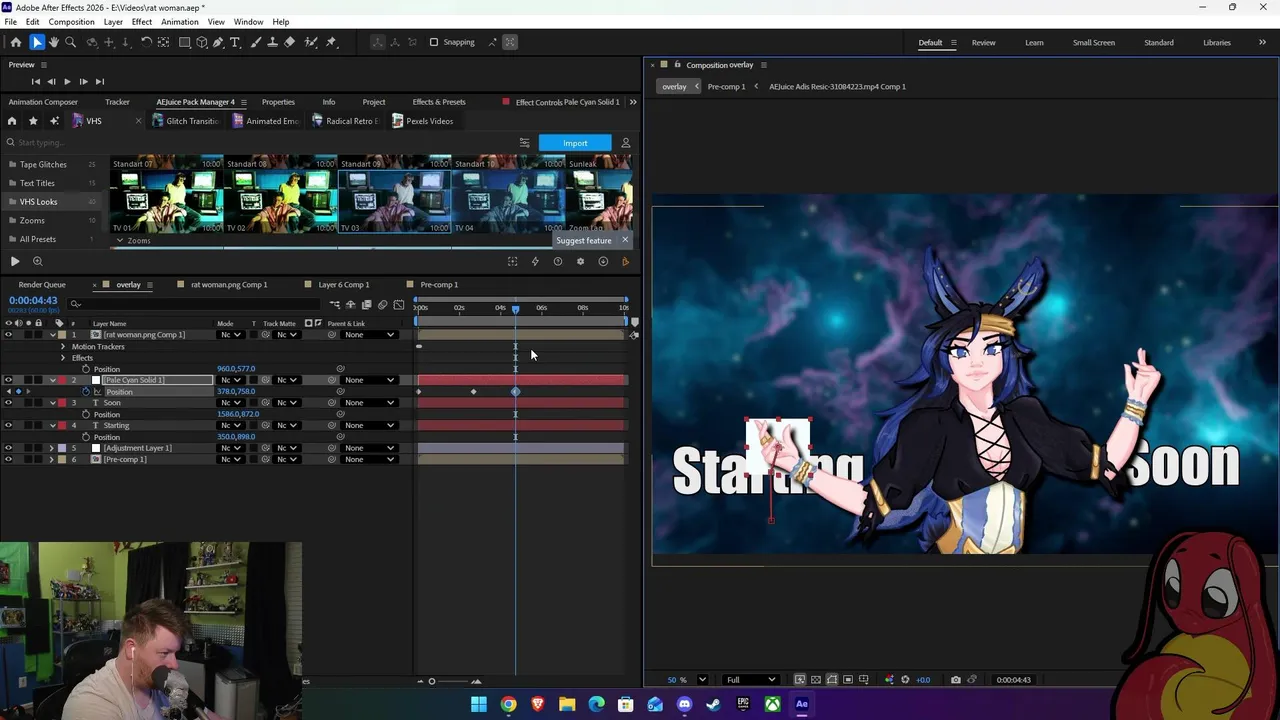1280x720 pixels.
Task: Select the Hand tool
Action: pyautogui.click(x=53, y=42)
